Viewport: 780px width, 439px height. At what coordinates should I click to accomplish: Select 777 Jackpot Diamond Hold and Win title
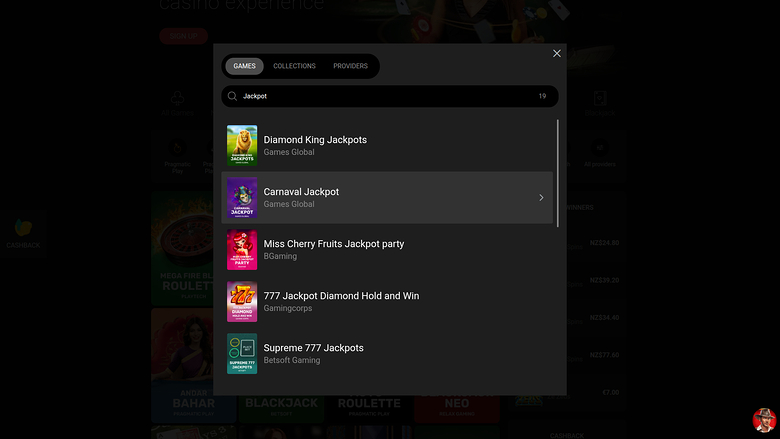341,296
